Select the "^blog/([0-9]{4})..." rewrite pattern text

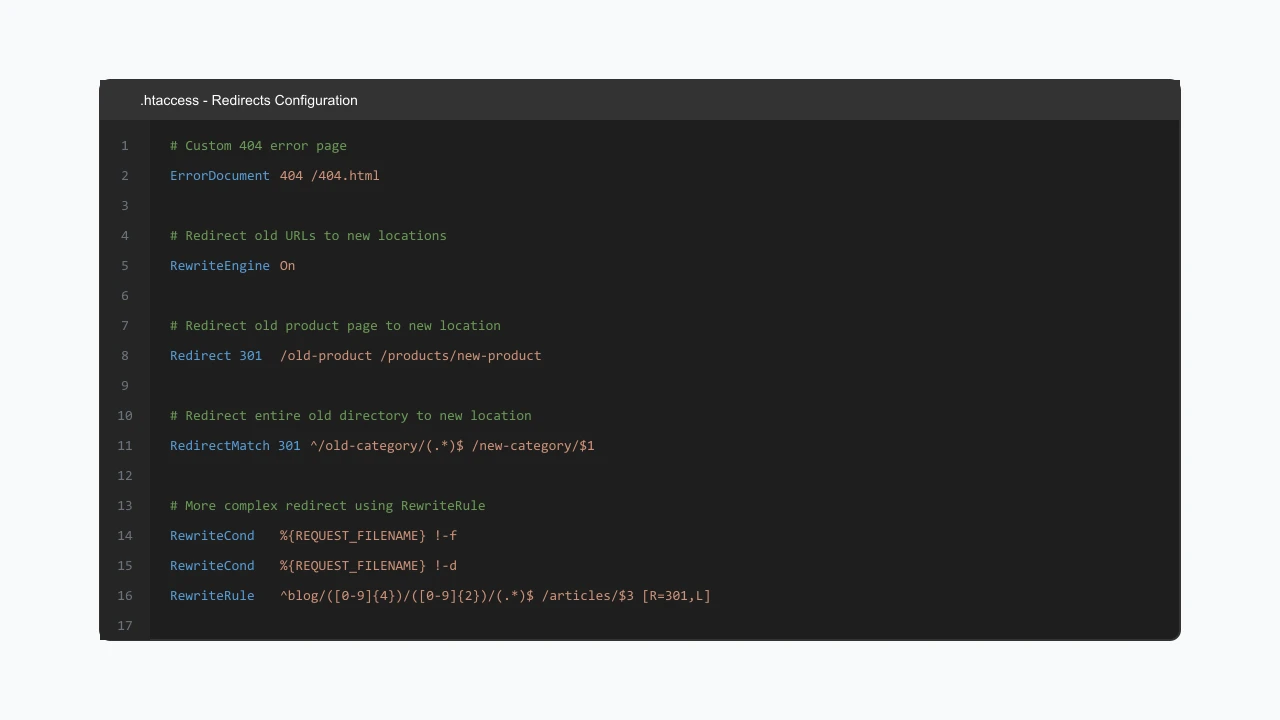pyautogui.click(x=495, y=595)
